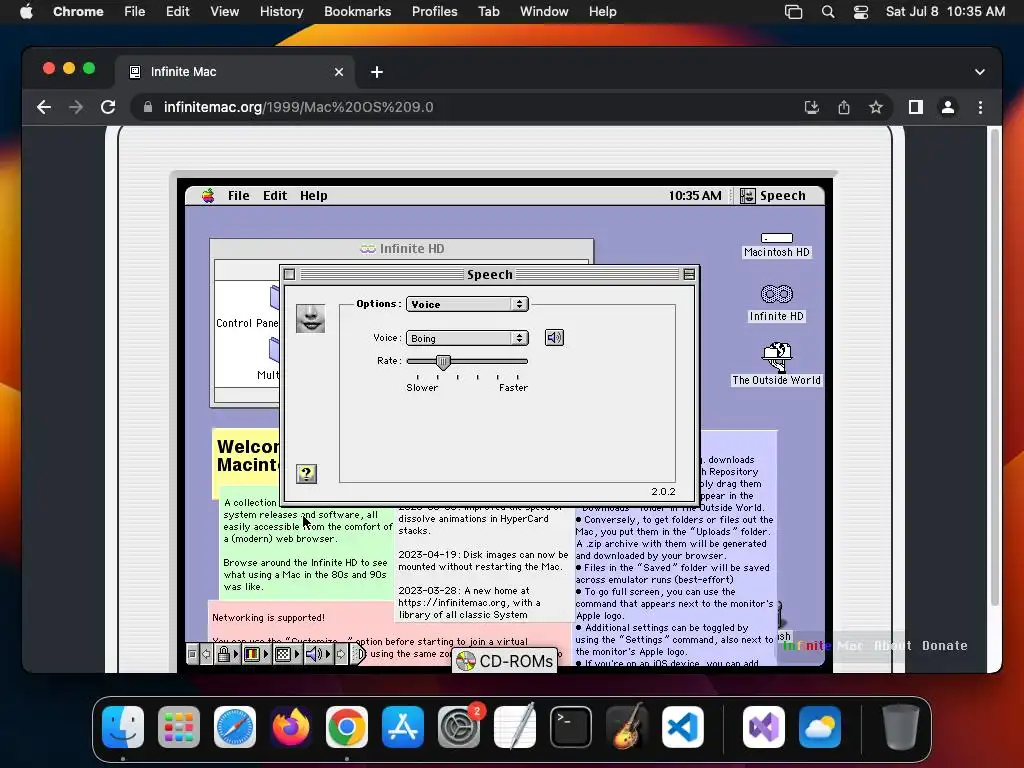Open Spotlight search in the menu bar
The width and height of the screenshot is (1024, 768).
(x=827, y=12)
